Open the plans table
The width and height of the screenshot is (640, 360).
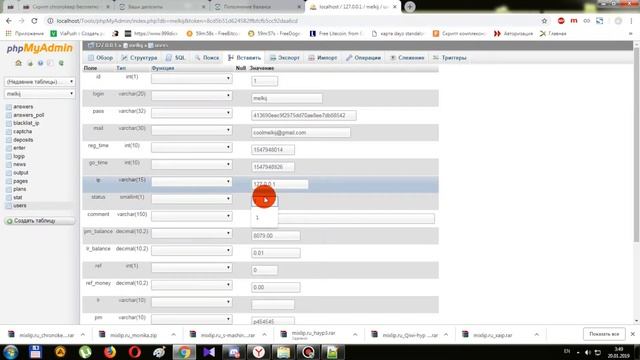click(20, 189)
